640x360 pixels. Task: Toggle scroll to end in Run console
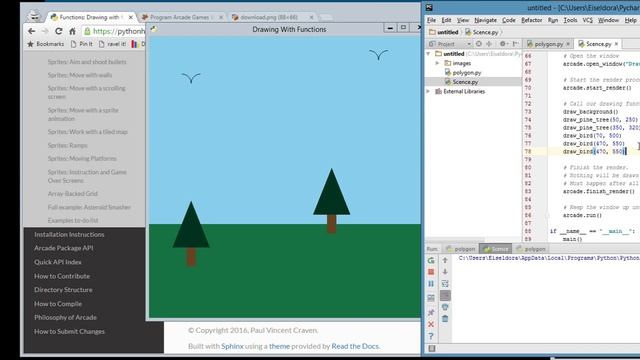[x=445, y=296]
